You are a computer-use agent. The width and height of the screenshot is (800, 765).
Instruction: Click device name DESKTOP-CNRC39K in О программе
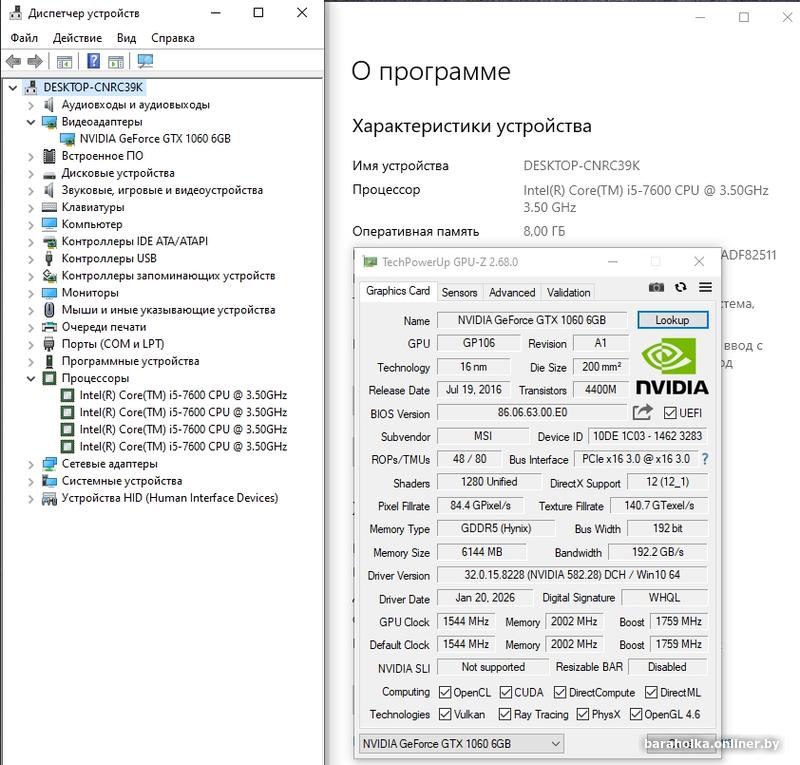[x=581, y=165]
